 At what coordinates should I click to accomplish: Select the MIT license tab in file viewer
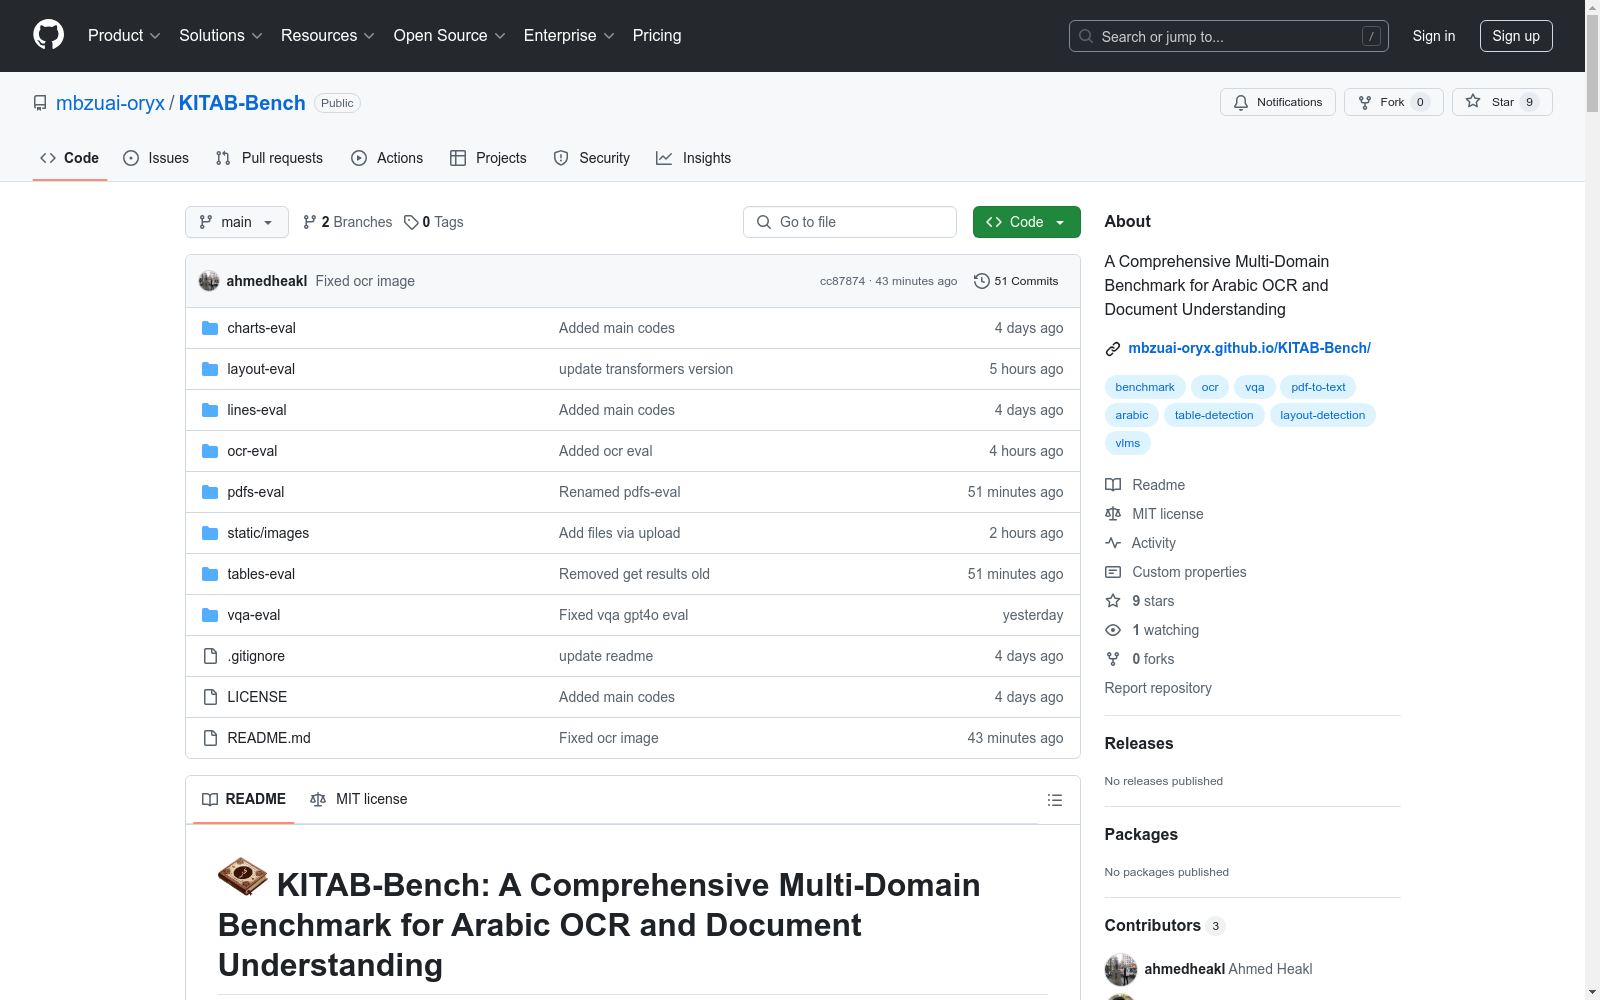(x=359, y=799)
